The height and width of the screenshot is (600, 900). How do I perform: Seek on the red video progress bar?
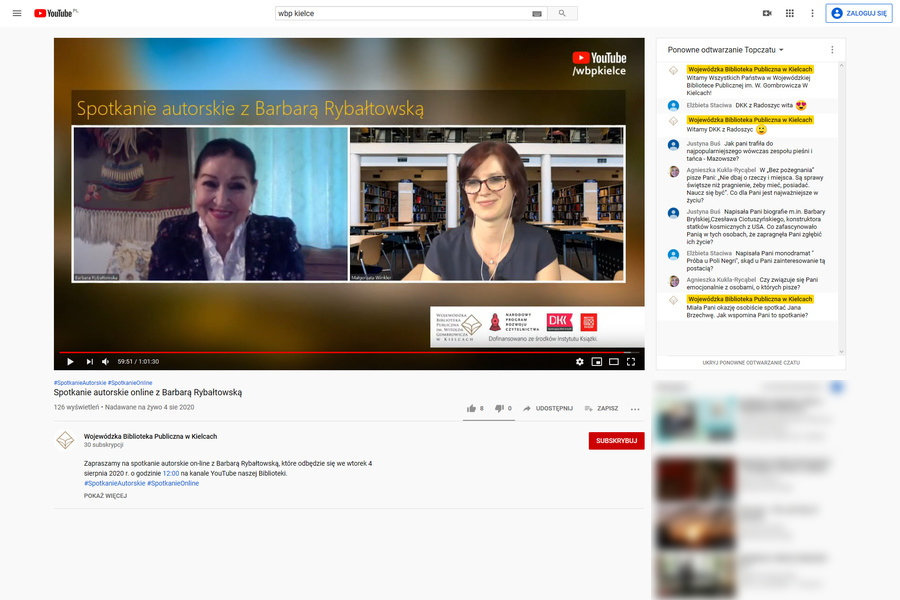pos(349,352)
